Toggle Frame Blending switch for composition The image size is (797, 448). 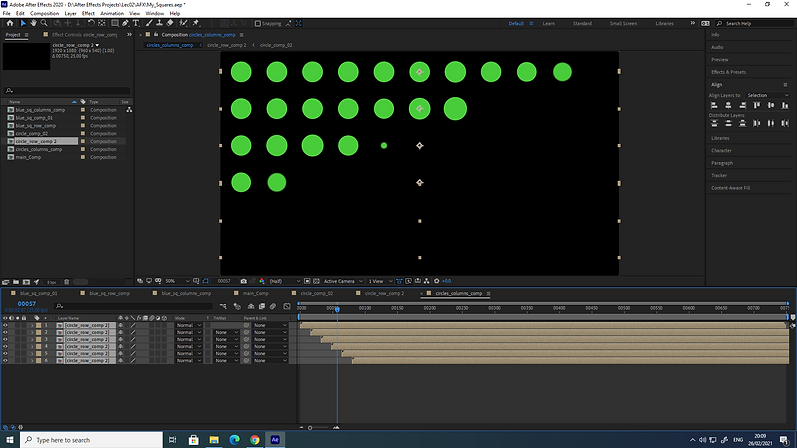(x=262, y=306)
